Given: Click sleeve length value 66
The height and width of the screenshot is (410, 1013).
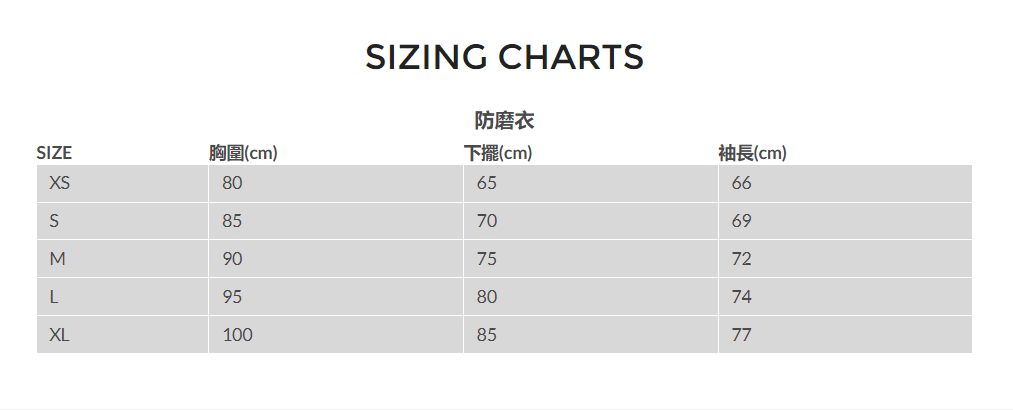Looking at the screenshot, I should 742,183.
